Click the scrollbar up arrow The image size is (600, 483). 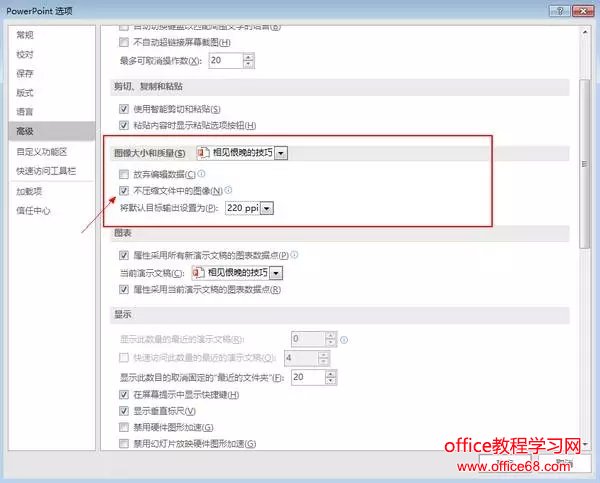585,32
